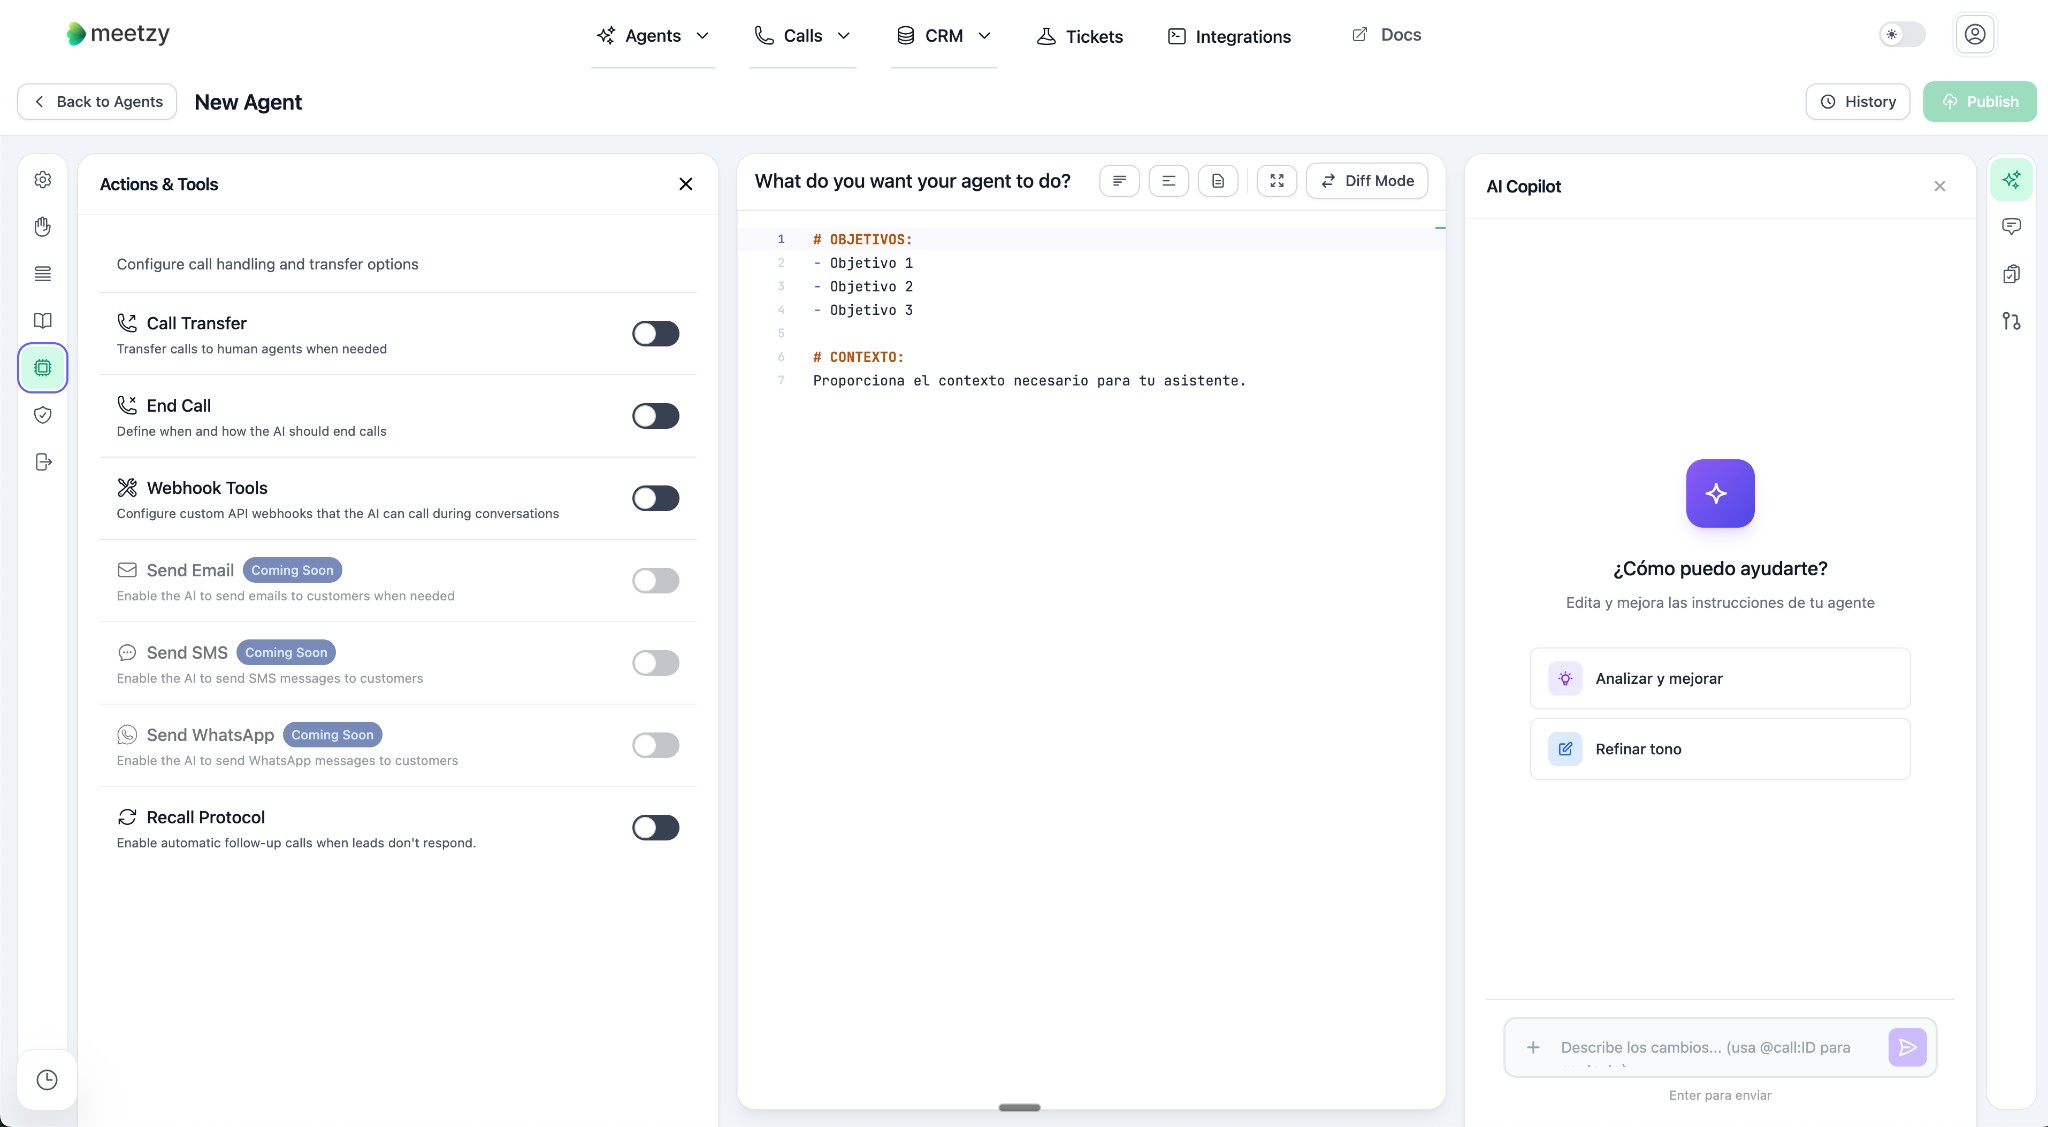Open the hand icon section in sidebar
The height and width of the screenshot is (1127, 2048).
point(43,227)
